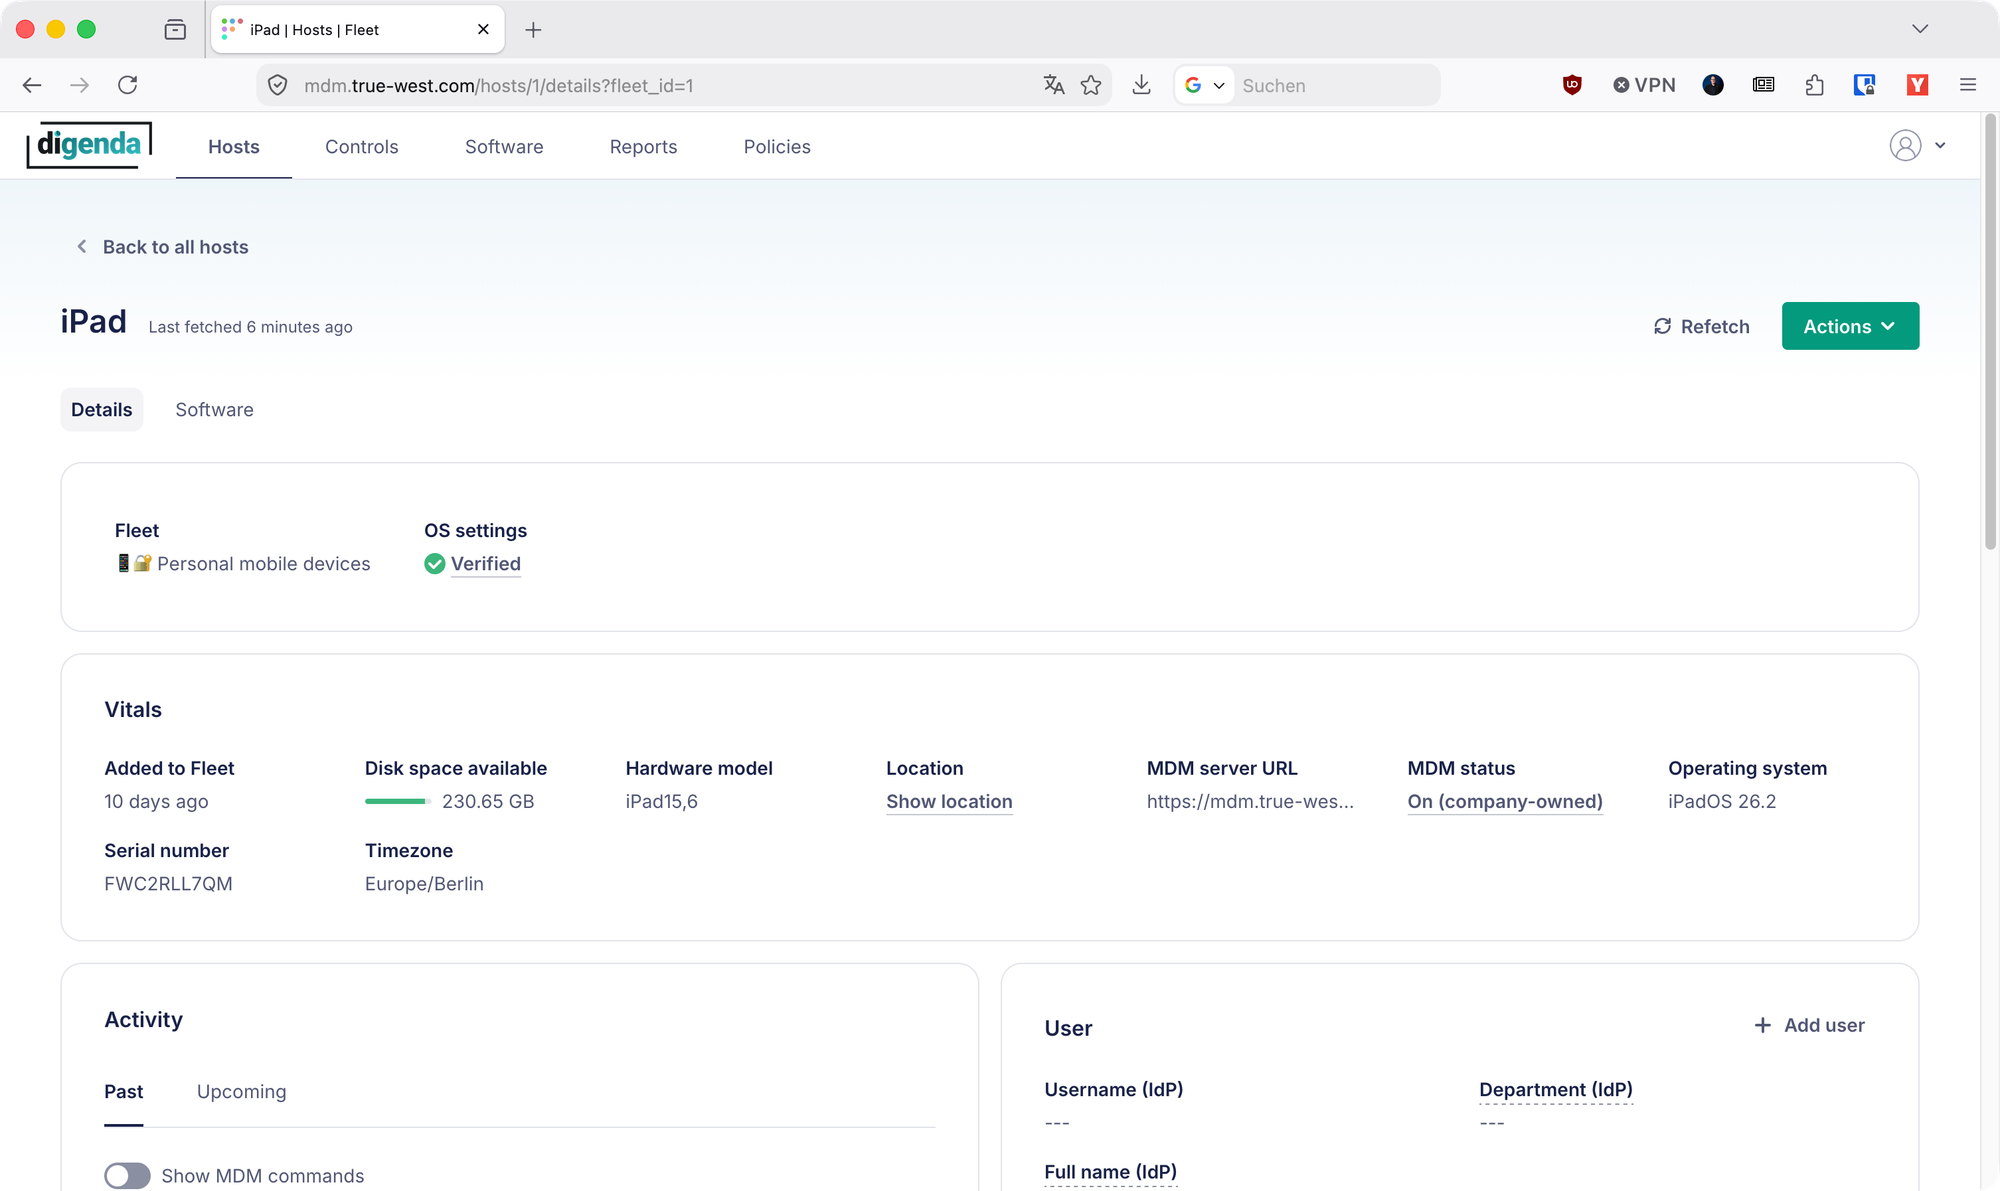
Task: Click Show location link
Action: 949,802
